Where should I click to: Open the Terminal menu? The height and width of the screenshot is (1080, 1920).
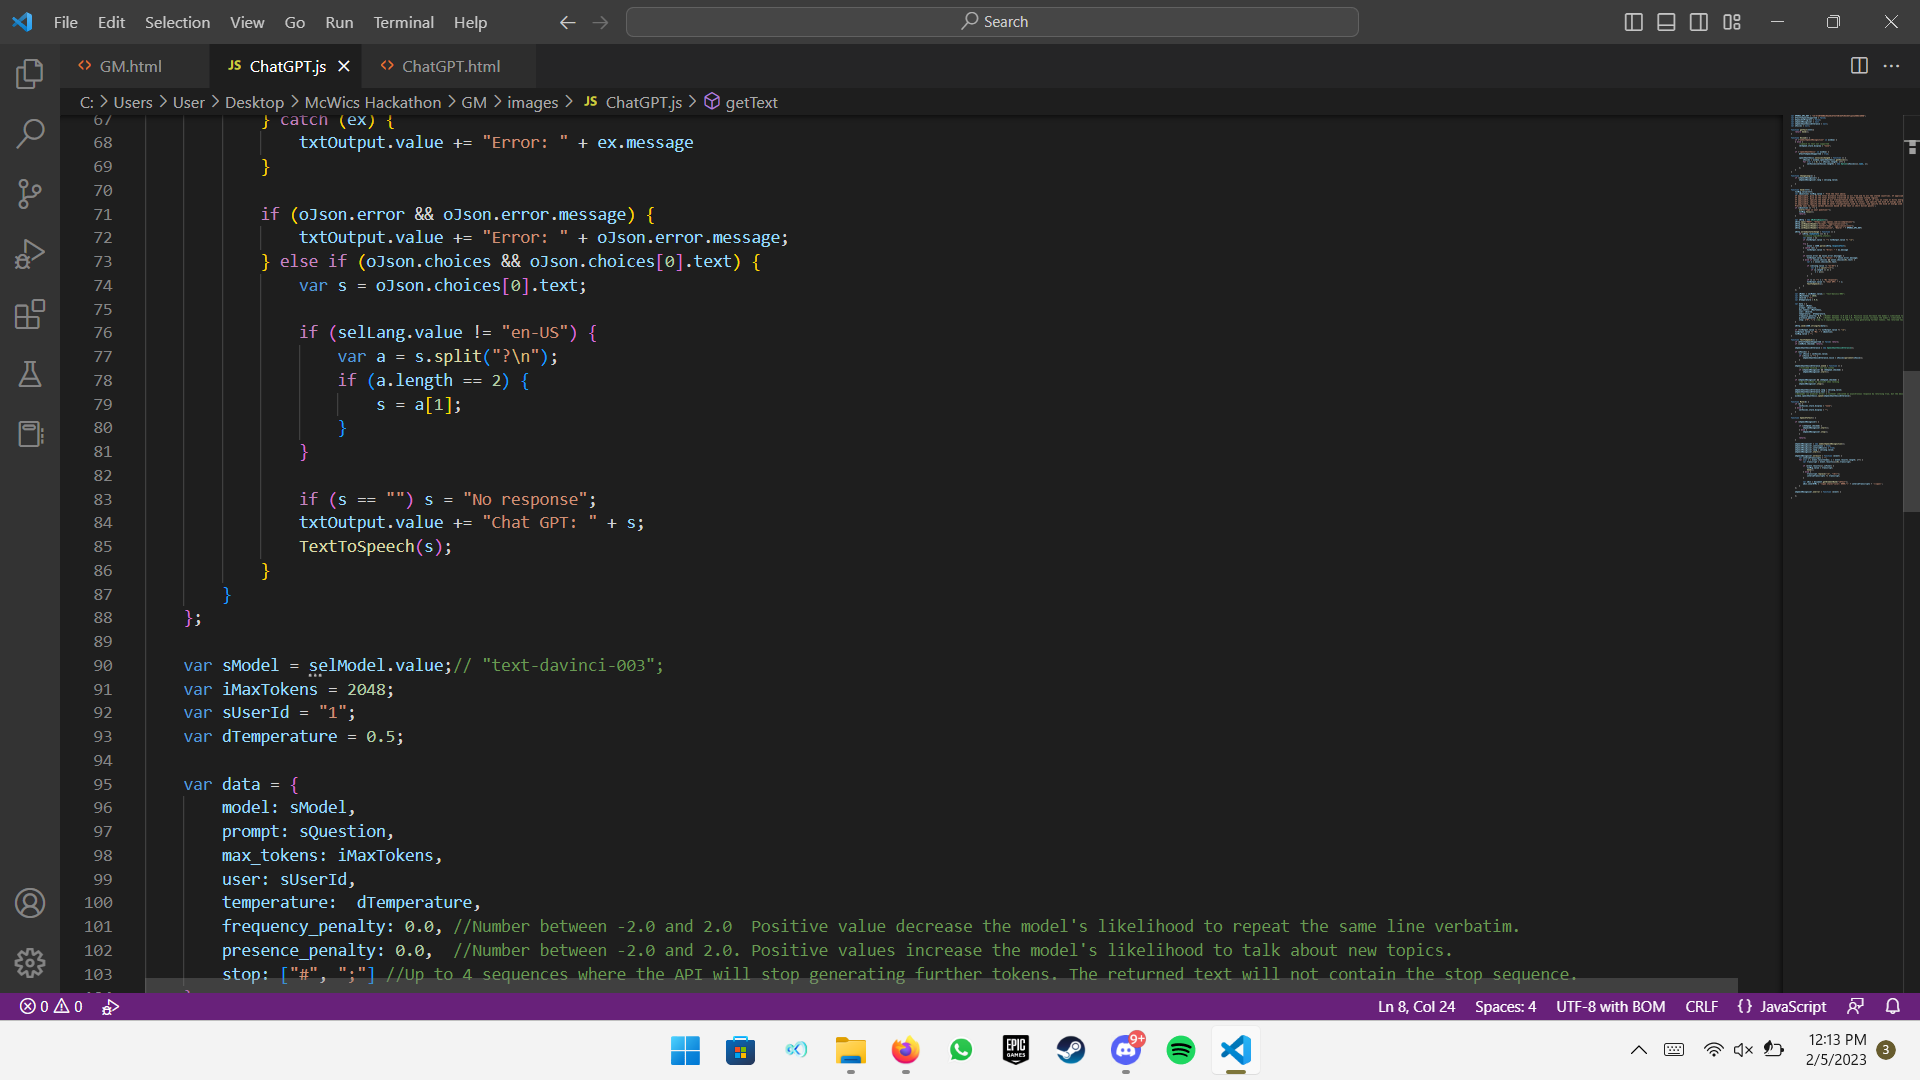pyautogui.click(x=403, y=22)
